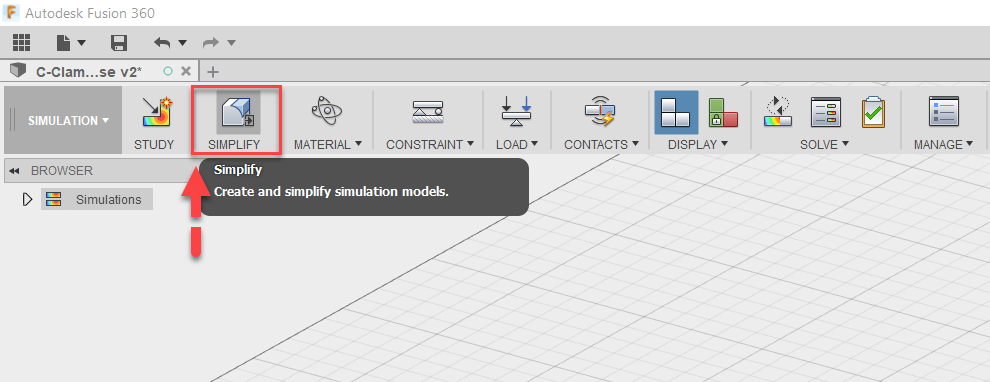The height and width of the screenshot is (382, 990).
Task: Click the Undo arrow
Action: tap(162, 42)
